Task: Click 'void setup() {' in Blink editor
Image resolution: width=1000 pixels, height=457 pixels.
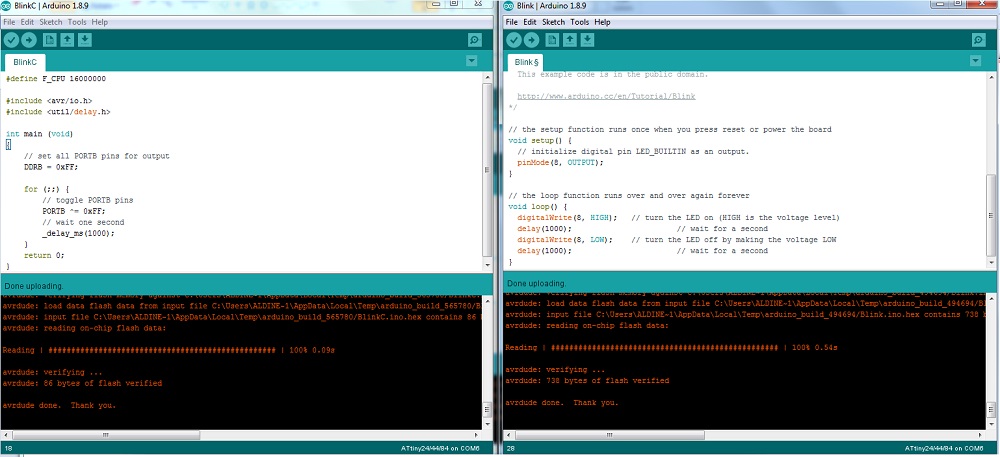Action: click(540, 140)
